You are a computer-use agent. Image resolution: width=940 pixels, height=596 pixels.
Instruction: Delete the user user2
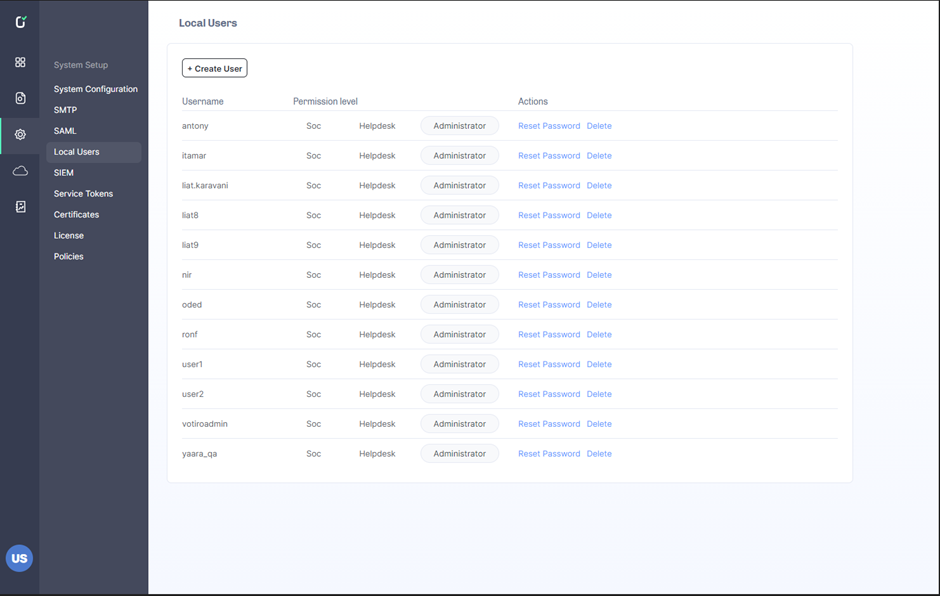pos(599,394)
